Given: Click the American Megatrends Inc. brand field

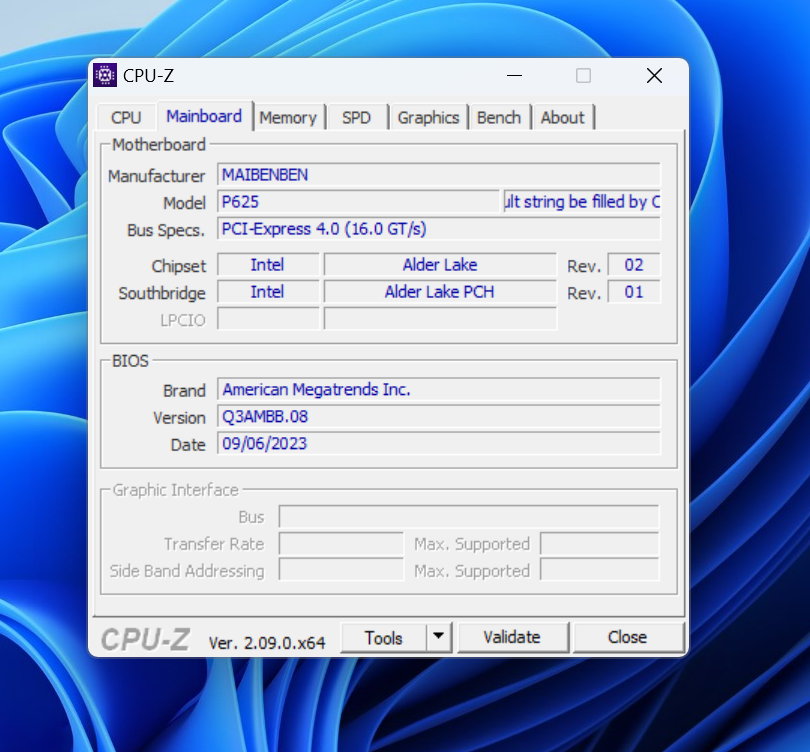Looking at the screenshot, I should [439, 389].
